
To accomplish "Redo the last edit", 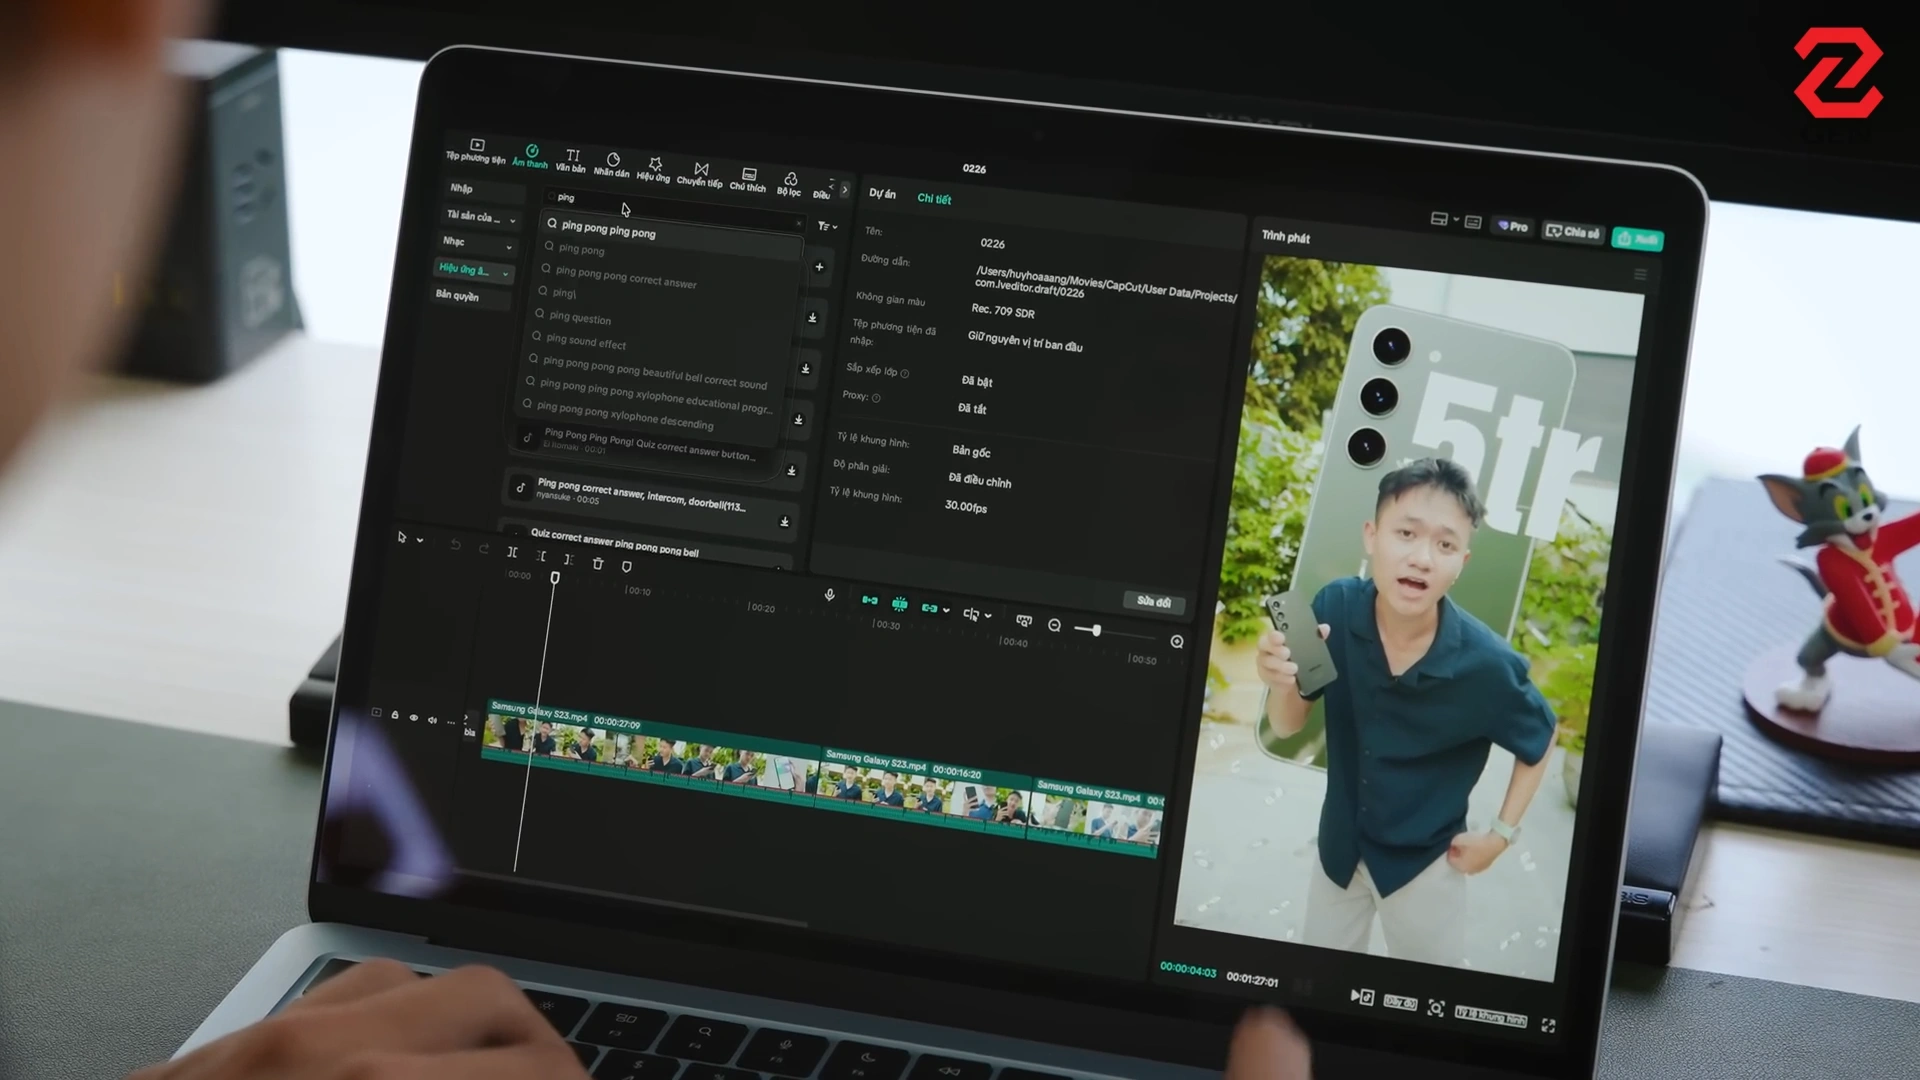I will (484, 548).
